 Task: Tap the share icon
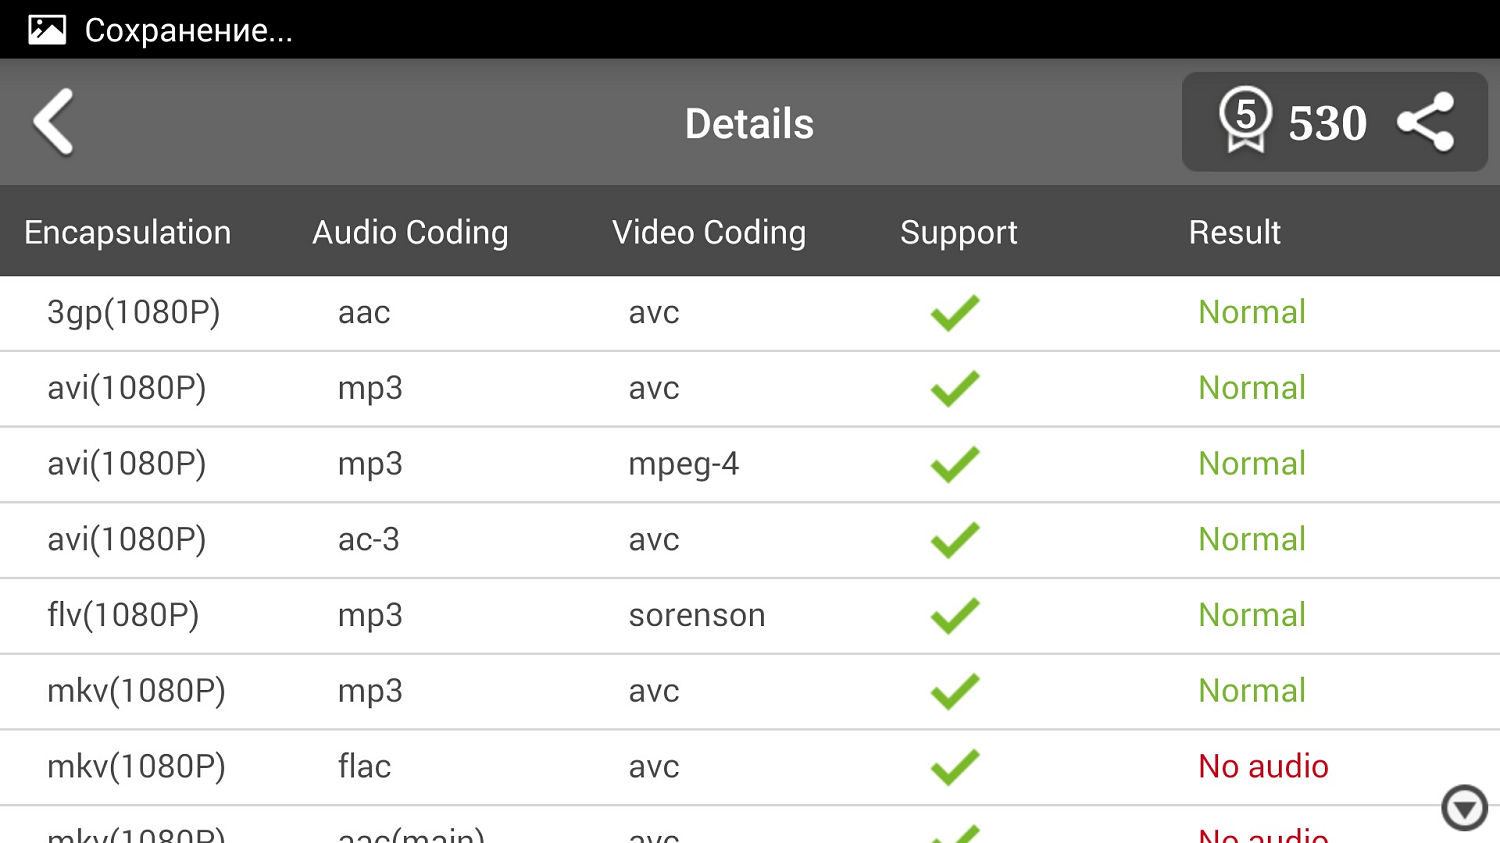[1426, 122]
